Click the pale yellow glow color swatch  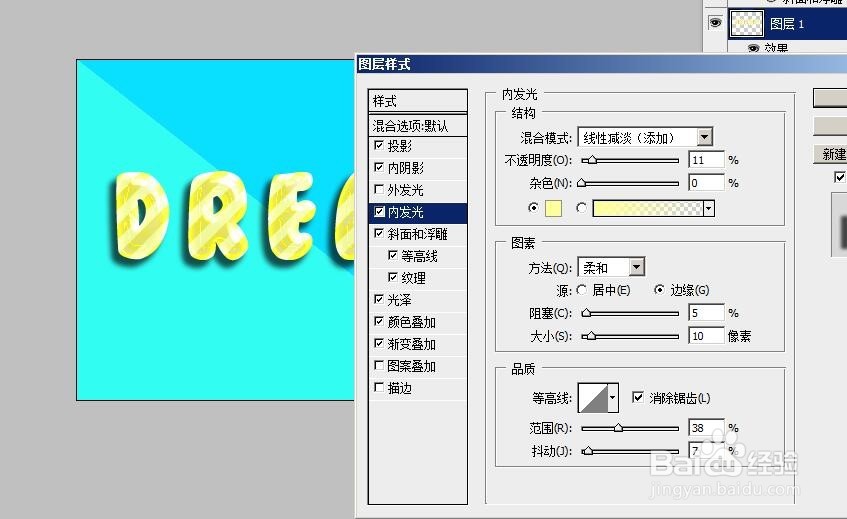[x=554, y=208]
